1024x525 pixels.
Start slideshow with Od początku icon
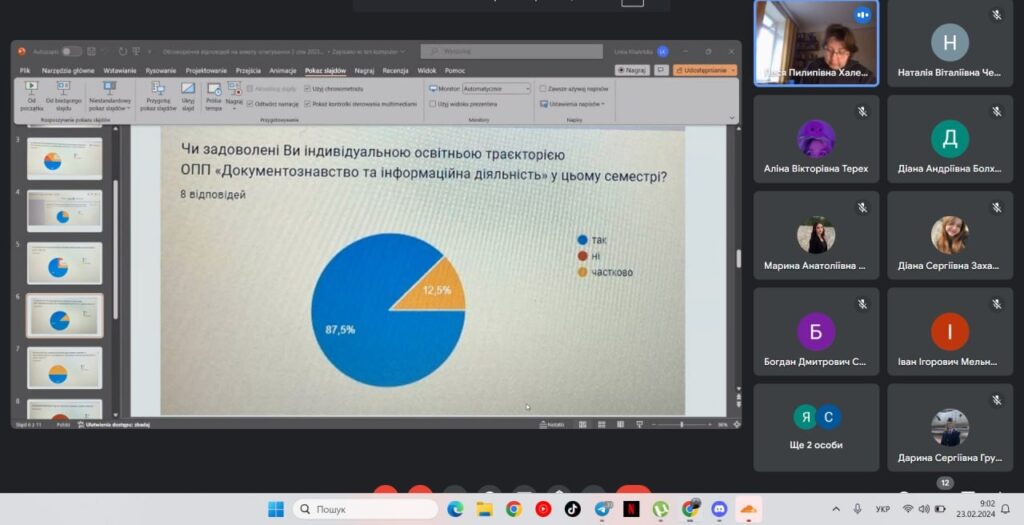coord(31,93)
